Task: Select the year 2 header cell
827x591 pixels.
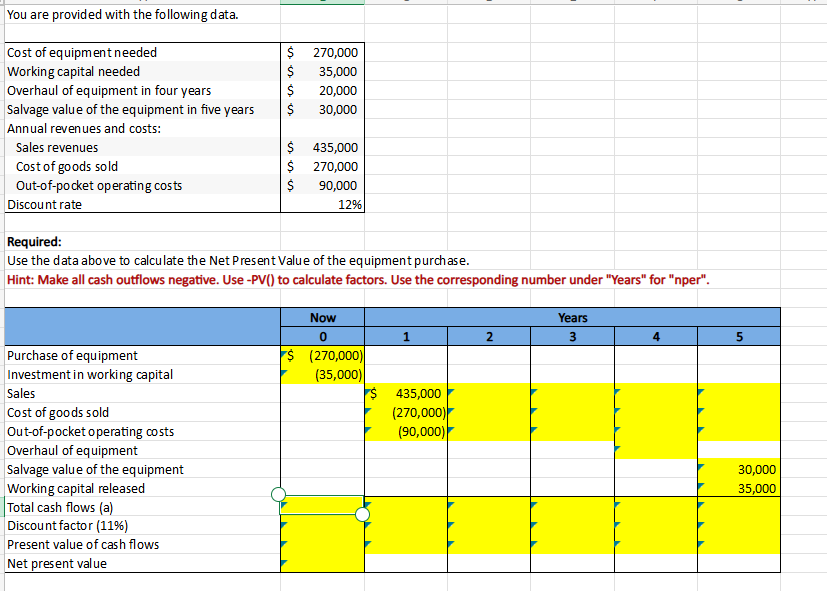Action: click(x=489, y=336)
